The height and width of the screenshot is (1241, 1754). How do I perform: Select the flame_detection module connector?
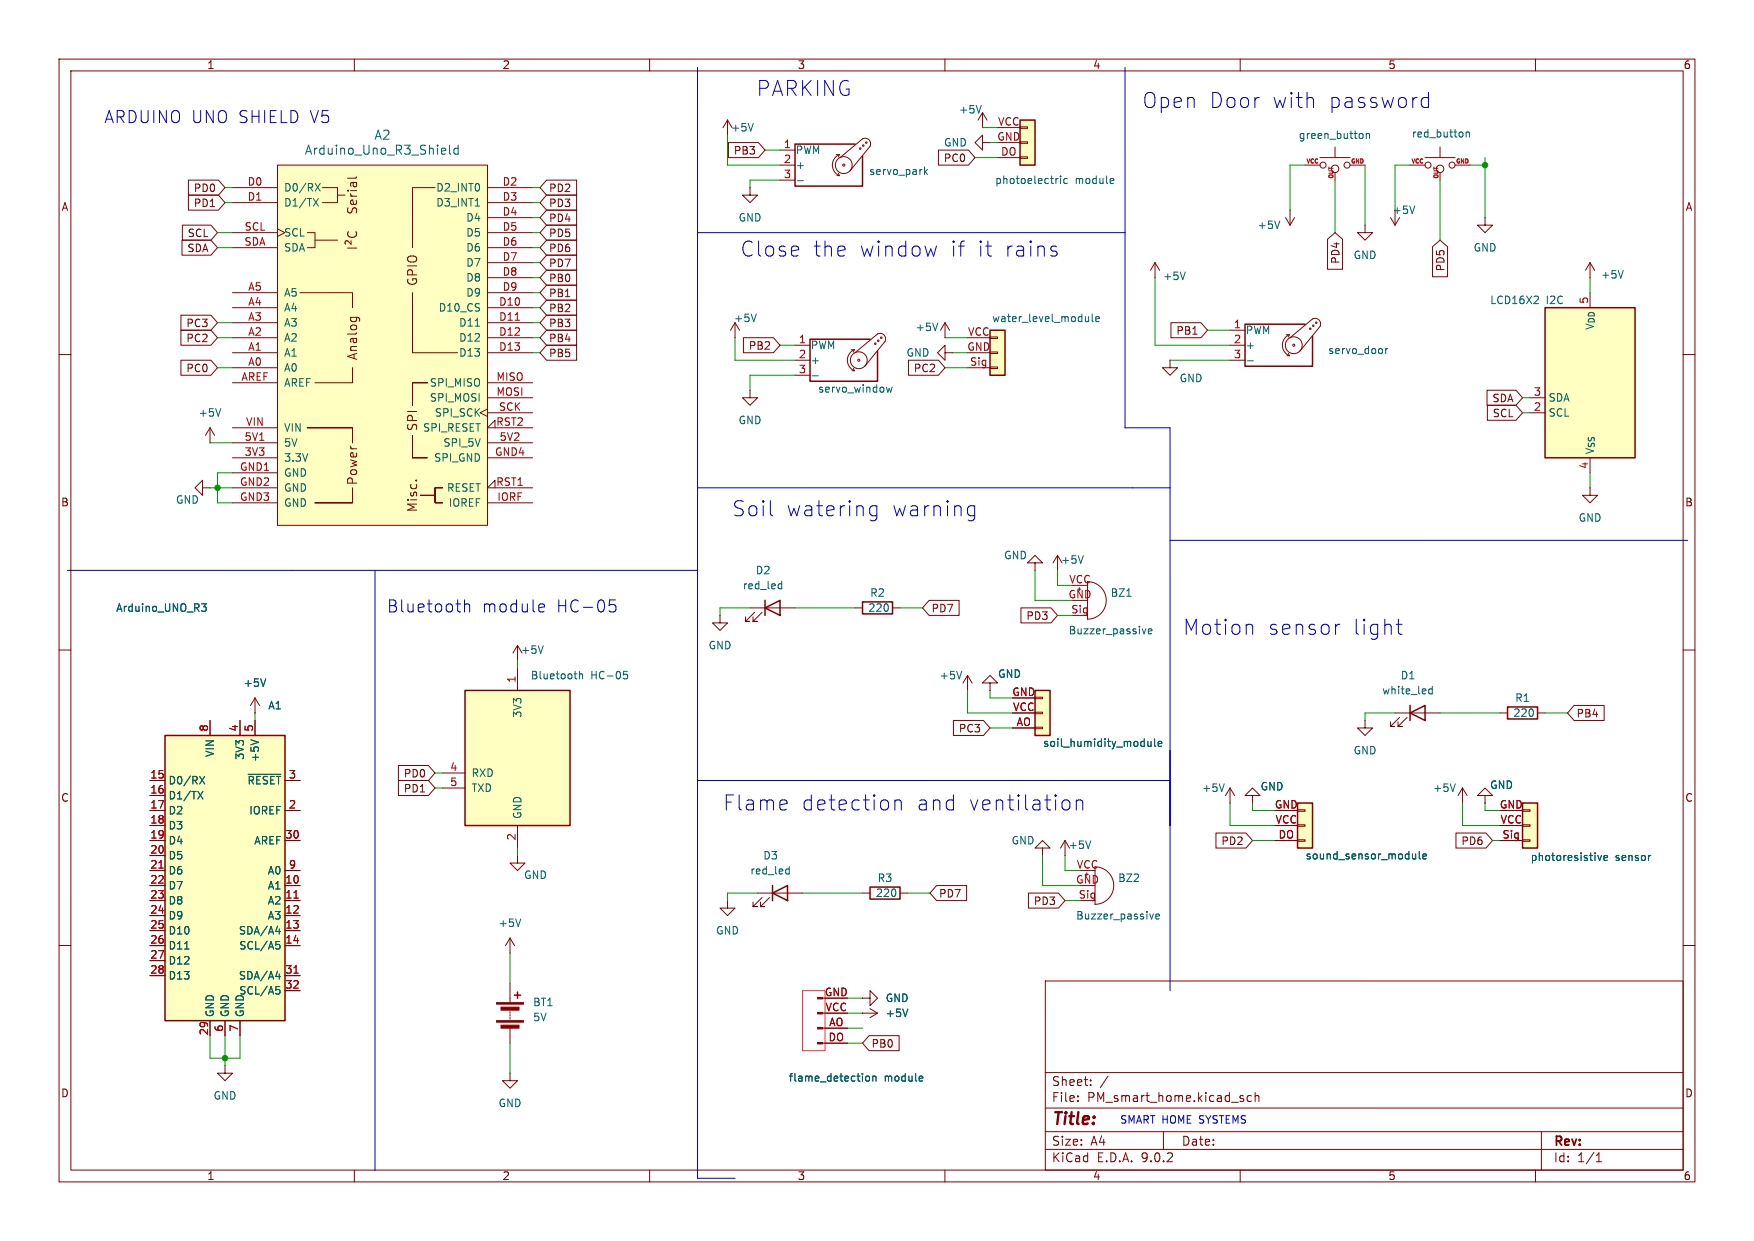click(812, 1018)
